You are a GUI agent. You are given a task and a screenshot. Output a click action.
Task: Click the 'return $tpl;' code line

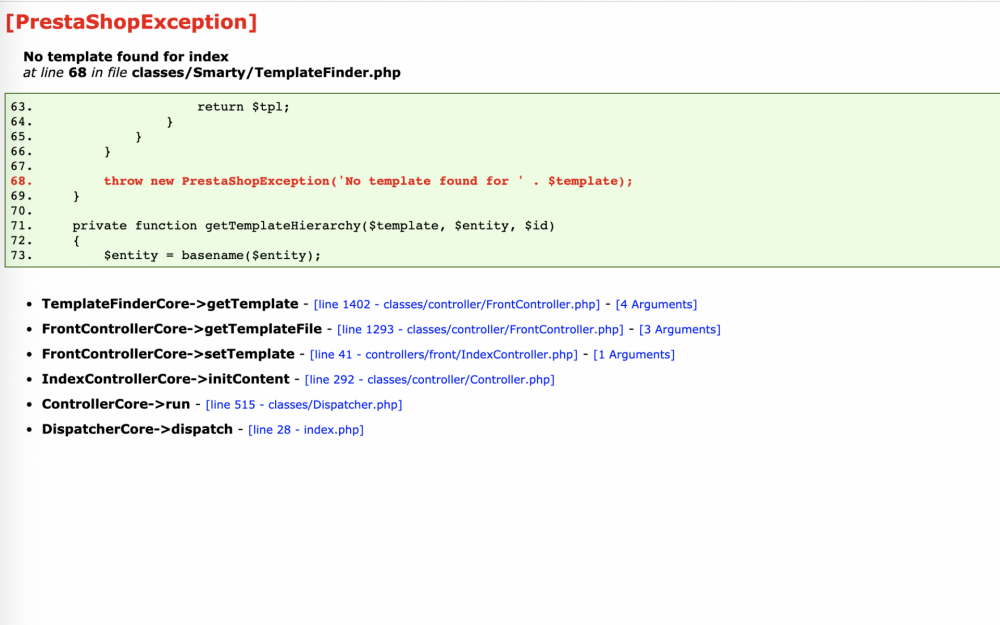[x=243, y=107]
